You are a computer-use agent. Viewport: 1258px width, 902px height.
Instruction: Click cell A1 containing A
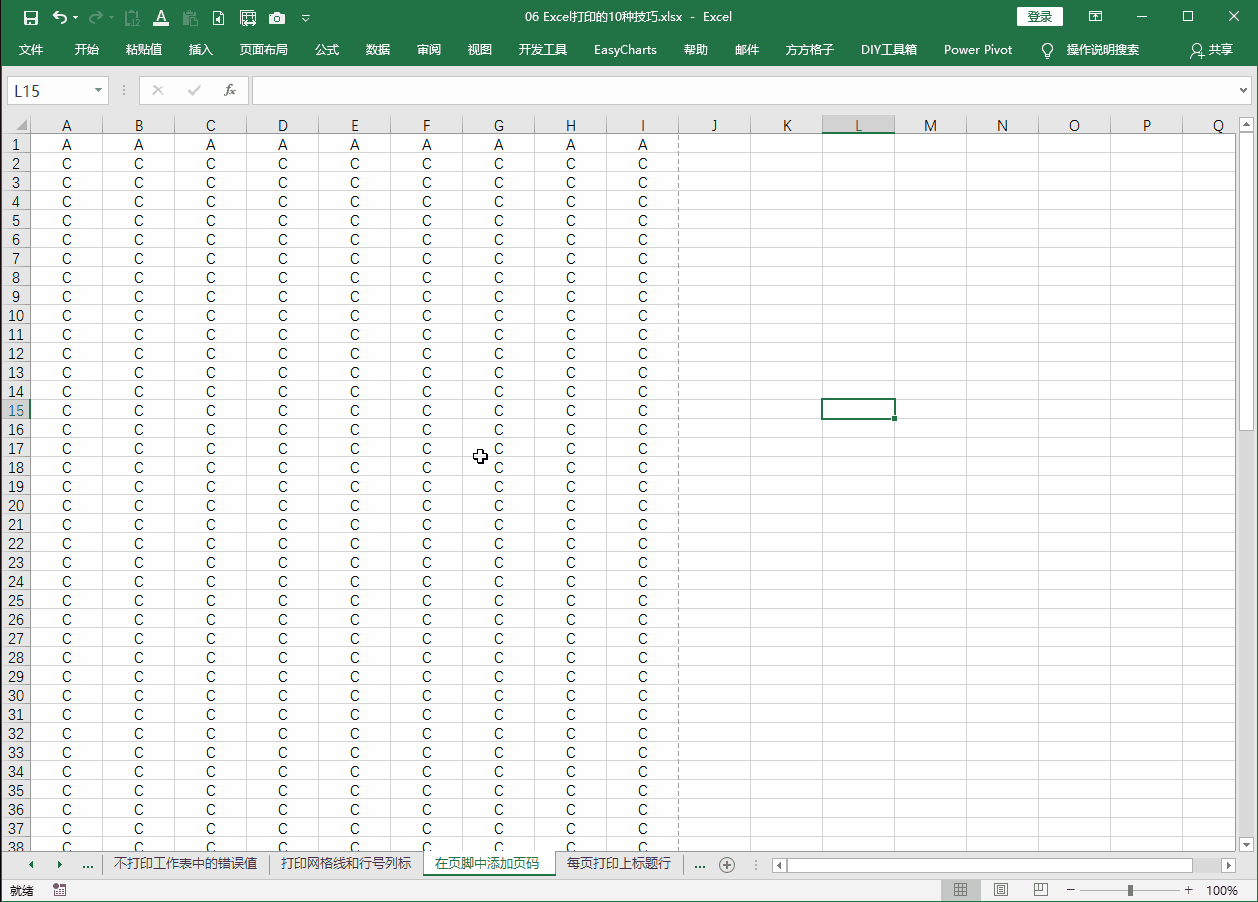[67, 144]
